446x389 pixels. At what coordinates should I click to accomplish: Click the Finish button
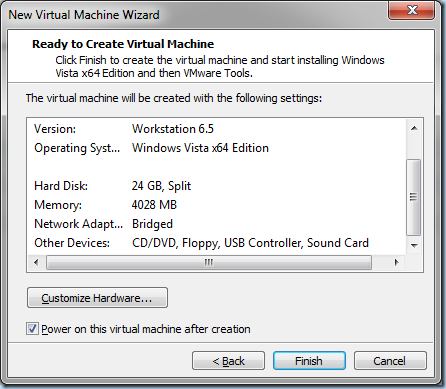(x=309, y=361)
